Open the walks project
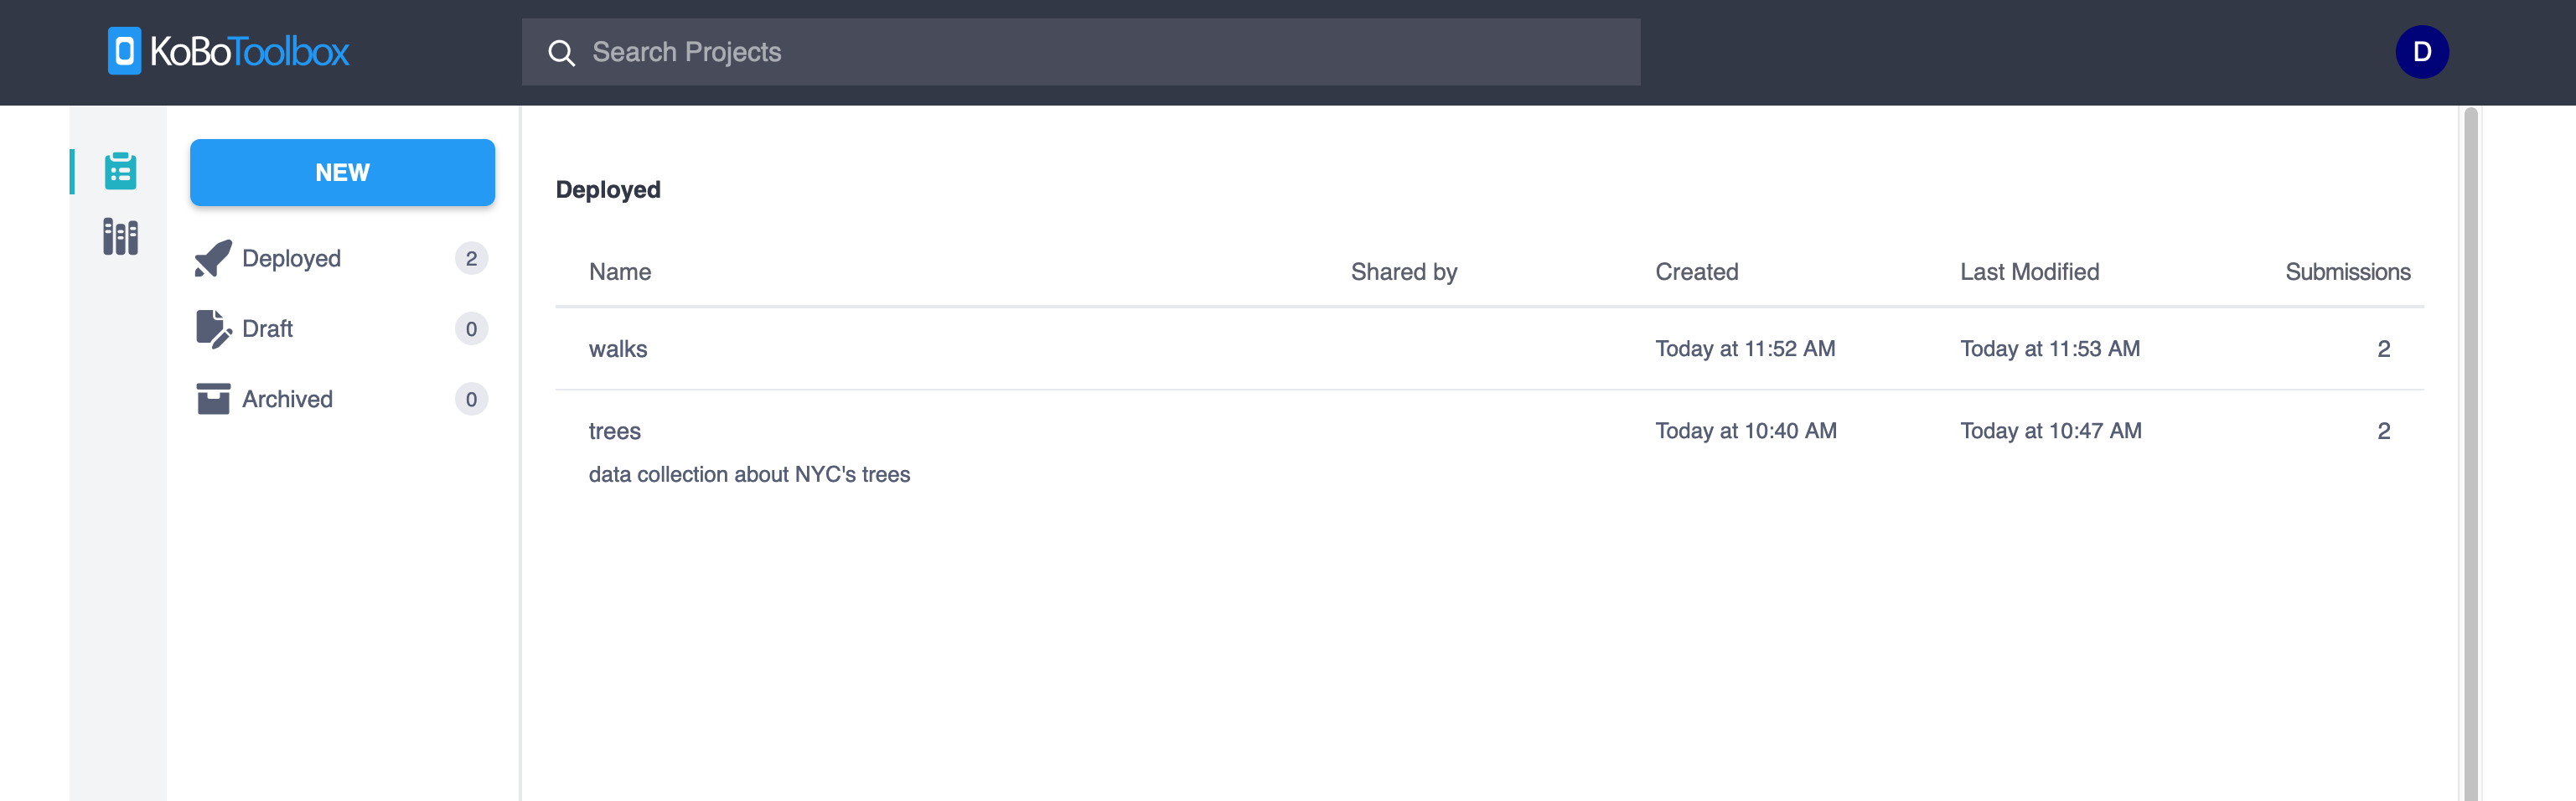2576x801 pixels. pyautogui.click(x=618, y=349)
